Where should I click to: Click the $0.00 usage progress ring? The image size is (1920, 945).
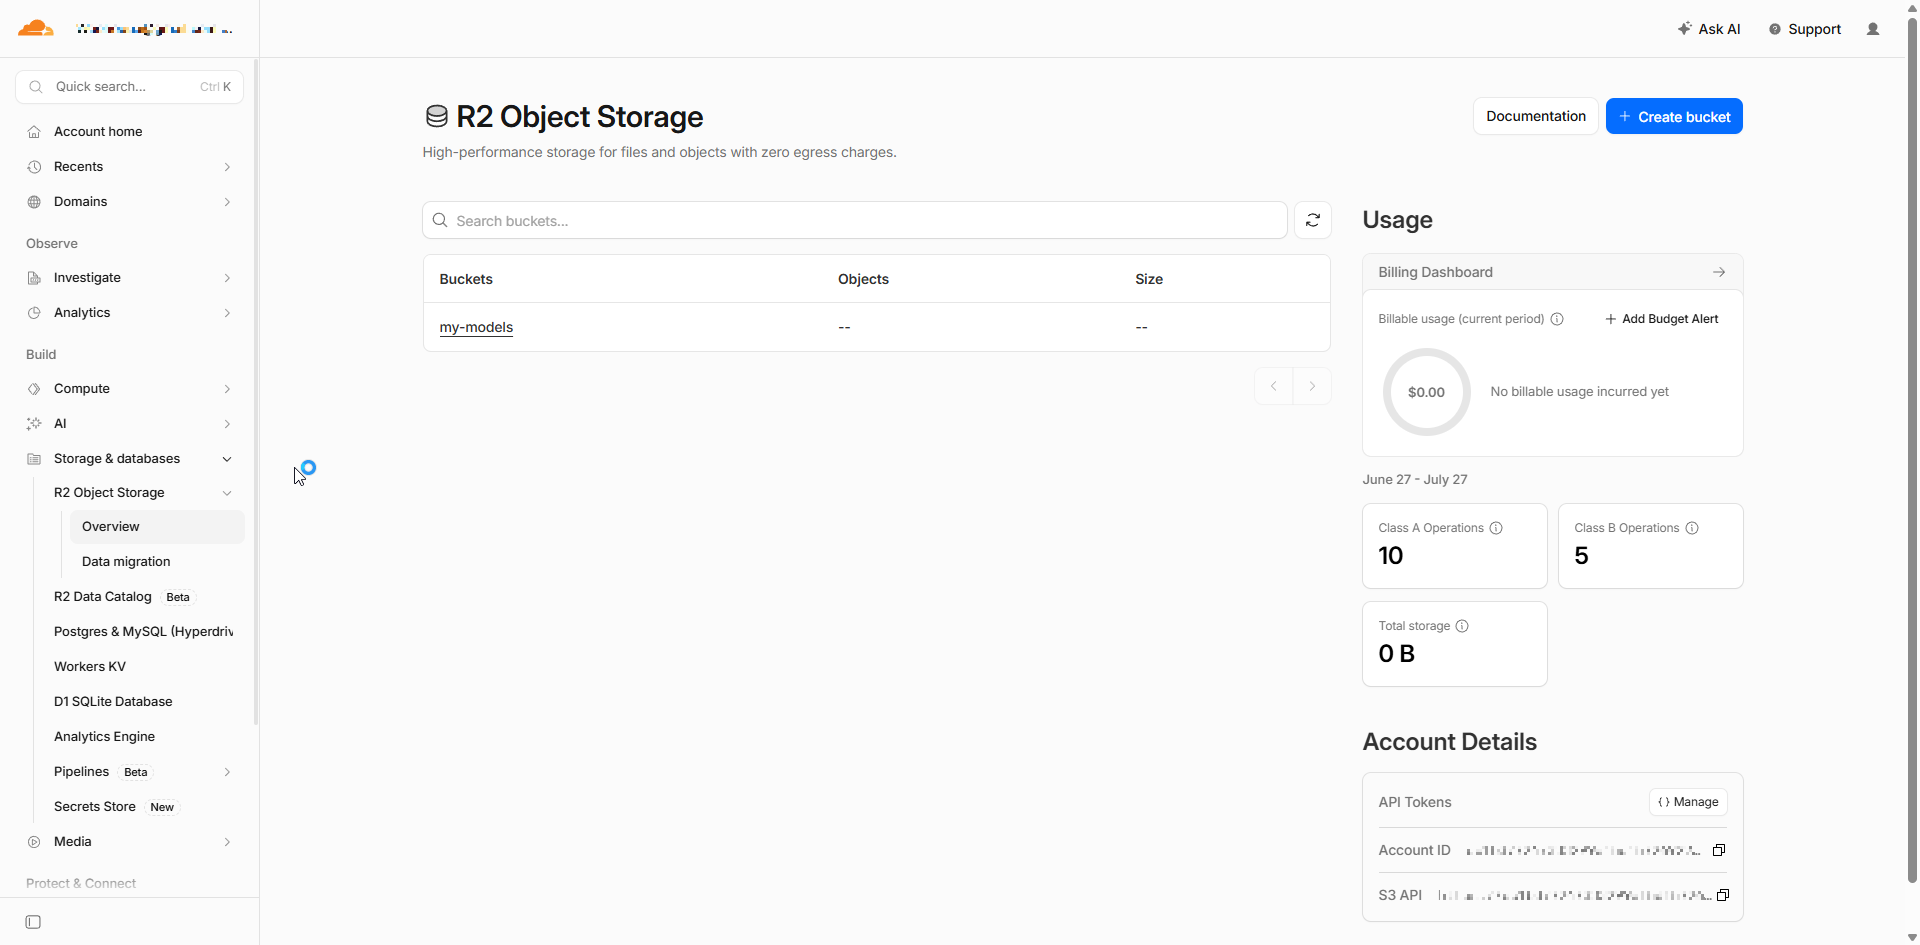(x=1426, y=392)
